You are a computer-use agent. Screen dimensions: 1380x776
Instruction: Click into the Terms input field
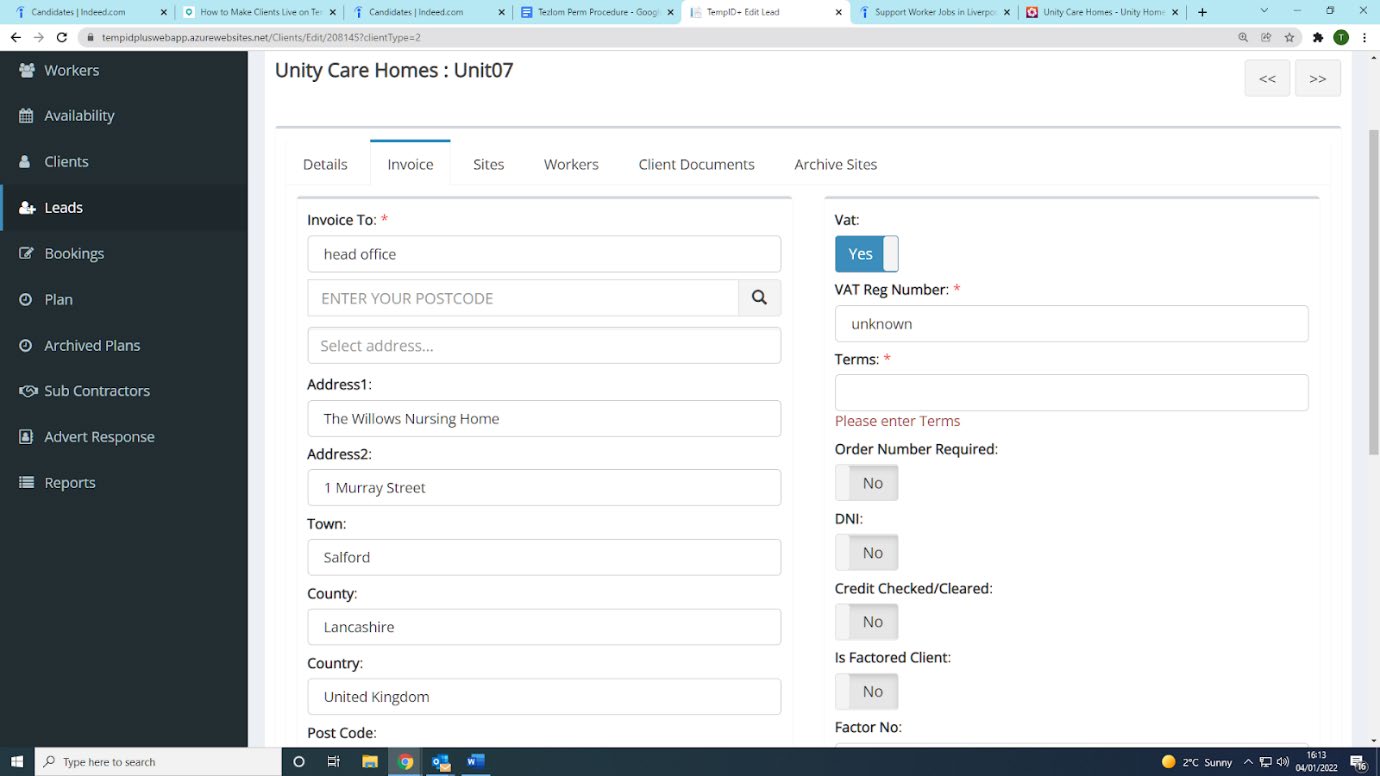[1071, 392]
